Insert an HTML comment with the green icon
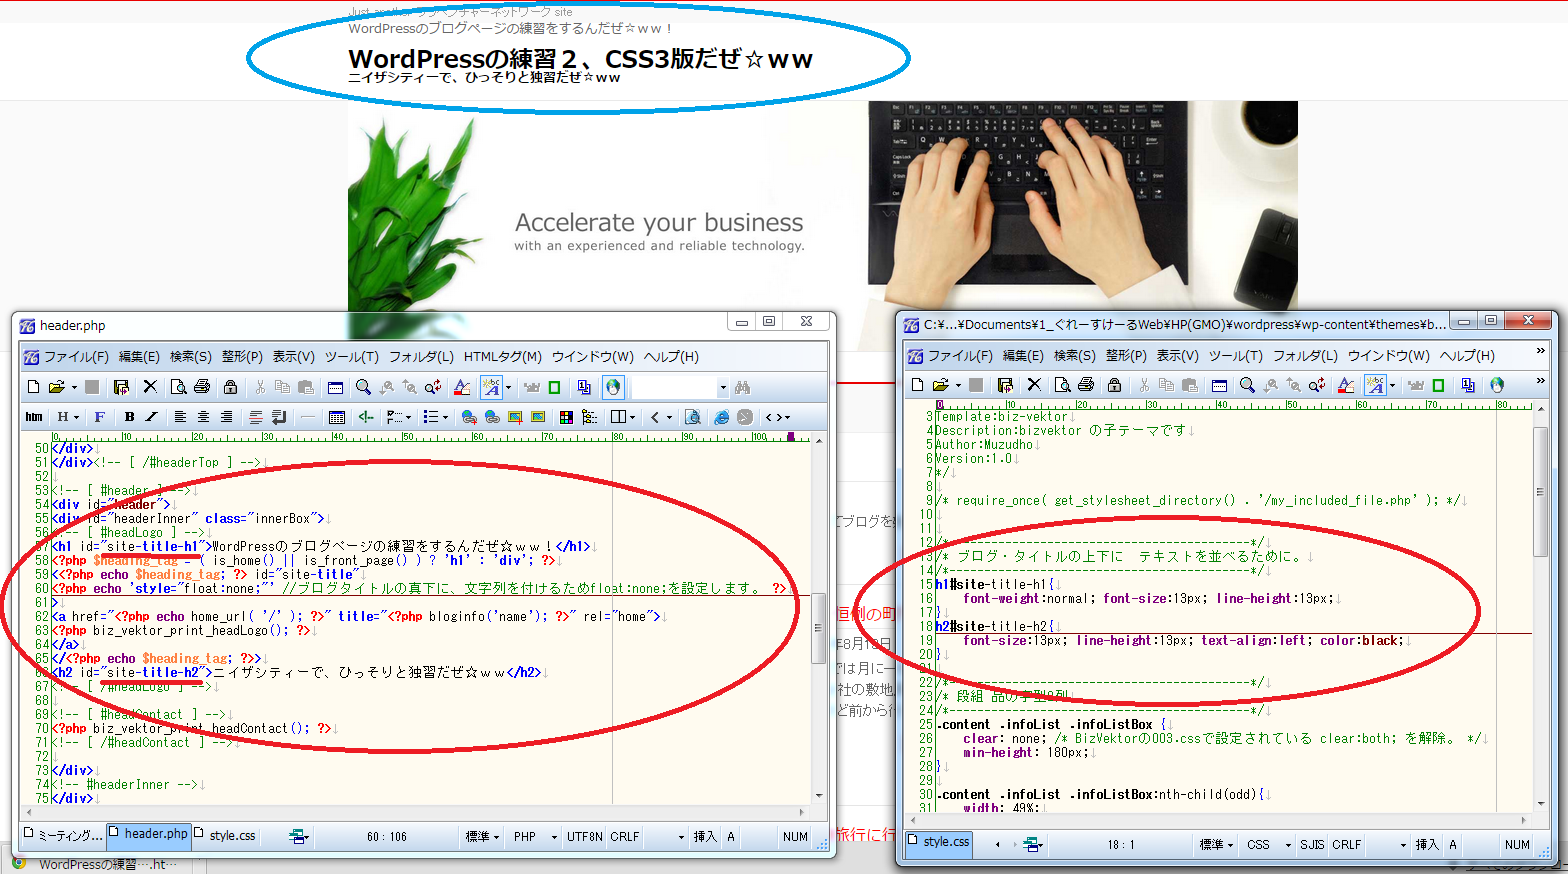 pos(366,417)
